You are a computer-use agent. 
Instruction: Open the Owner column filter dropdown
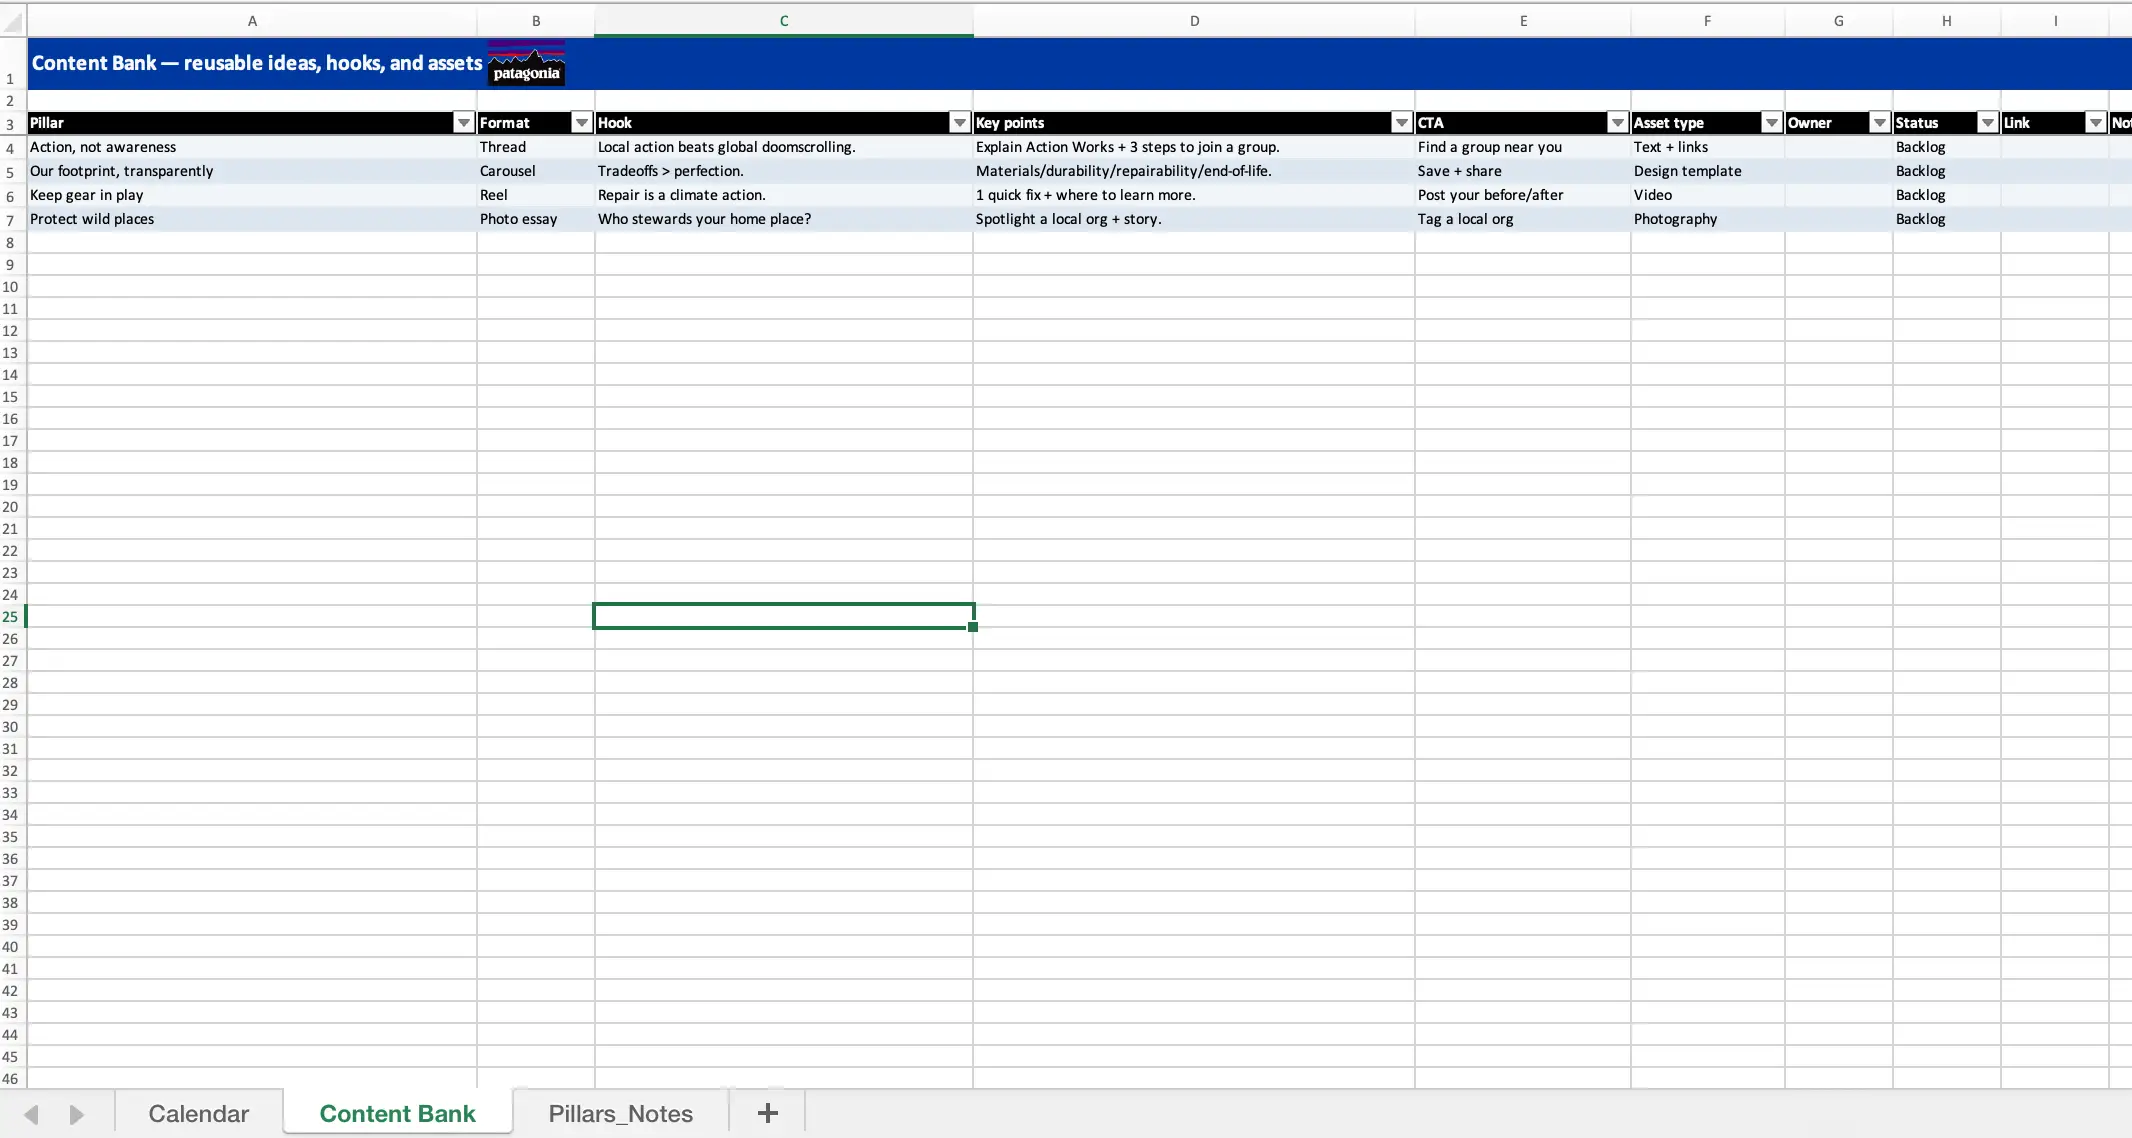[x=1879, y=123]
